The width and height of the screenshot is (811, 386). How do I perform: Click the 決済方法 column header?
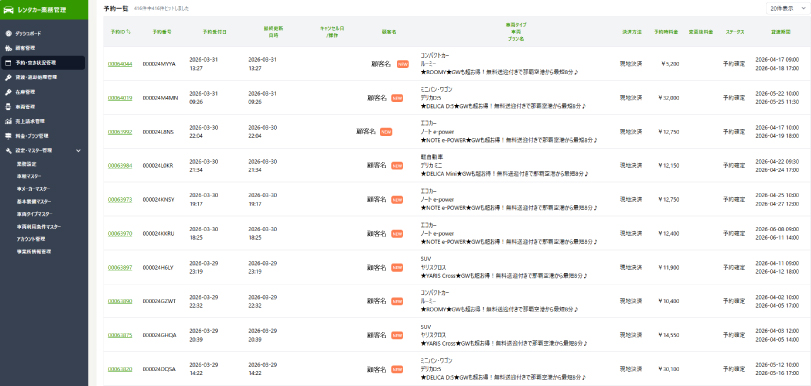632,32
